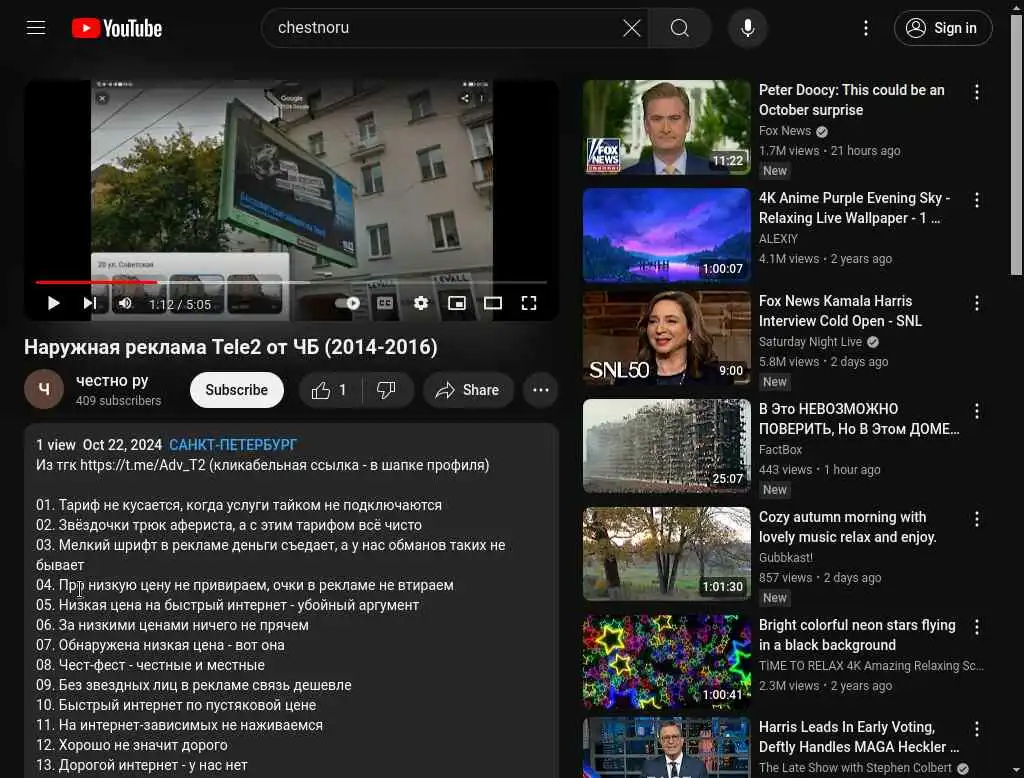This screenshot has height=778, width=1024.
Task: Click the Sign in button
Action: (x=943, y=28)
